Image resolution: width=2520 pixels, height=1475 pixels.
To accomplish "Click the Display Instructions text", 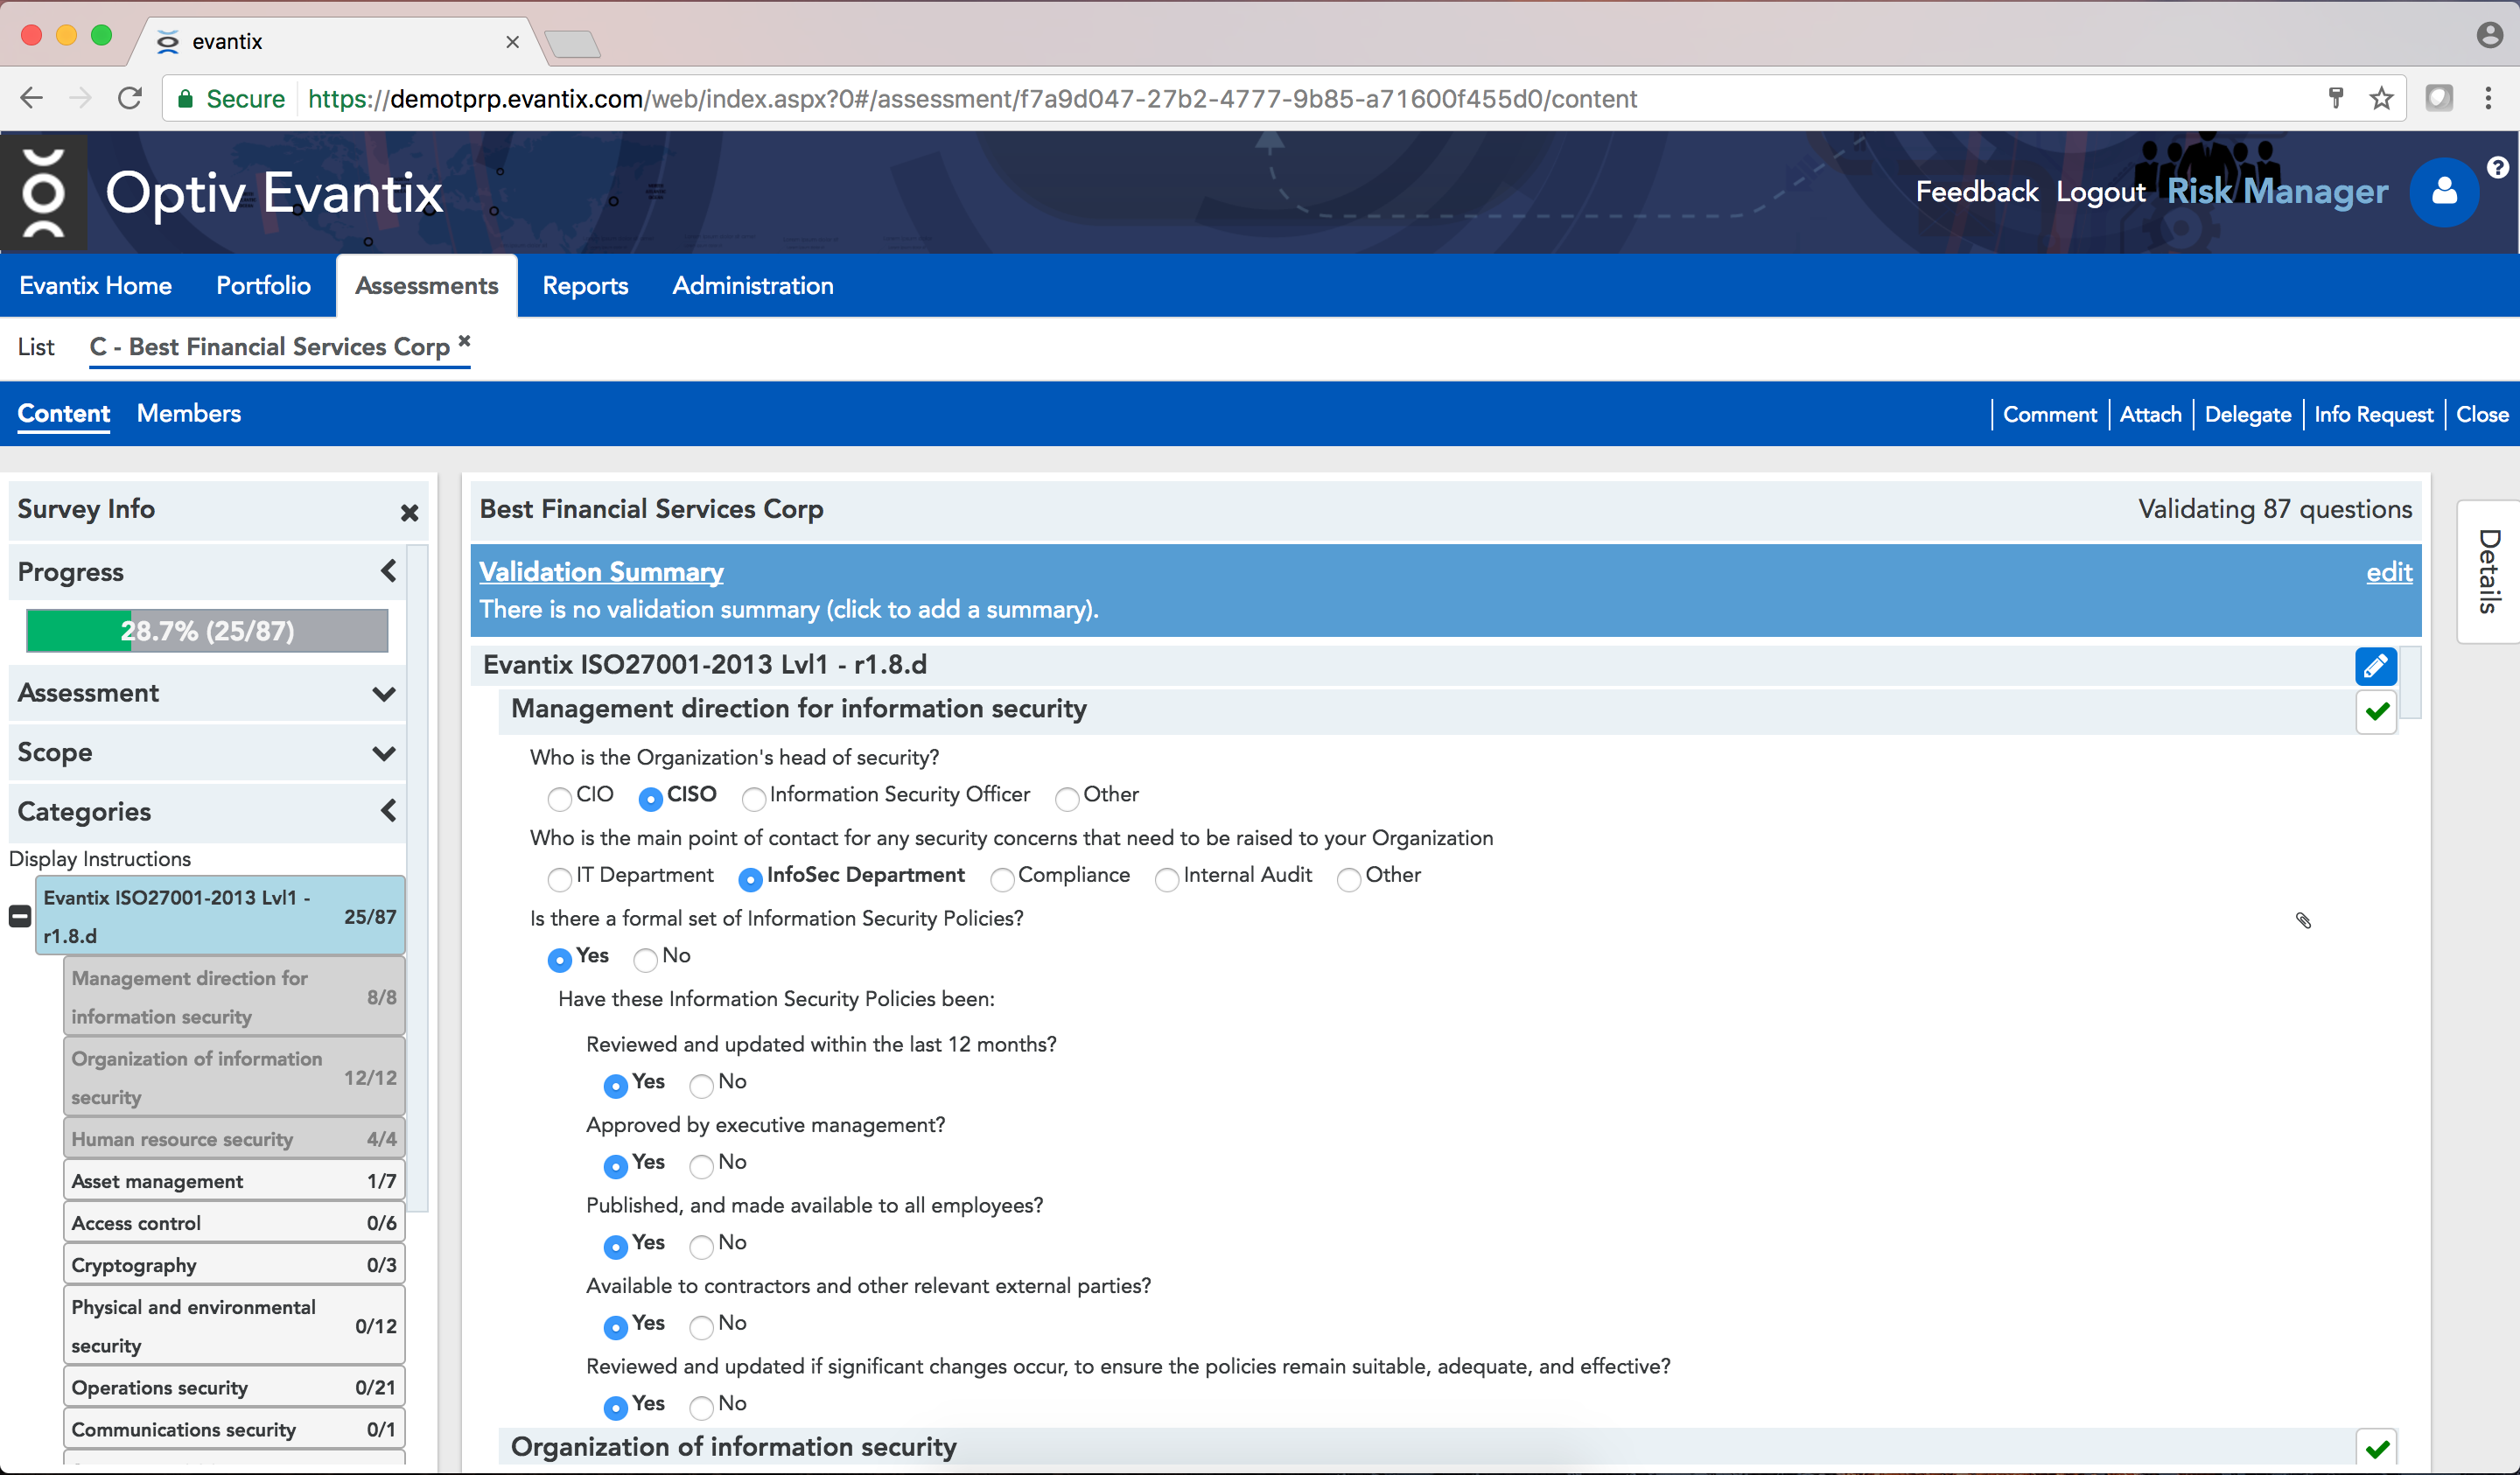I will click(x=99, y=859).
